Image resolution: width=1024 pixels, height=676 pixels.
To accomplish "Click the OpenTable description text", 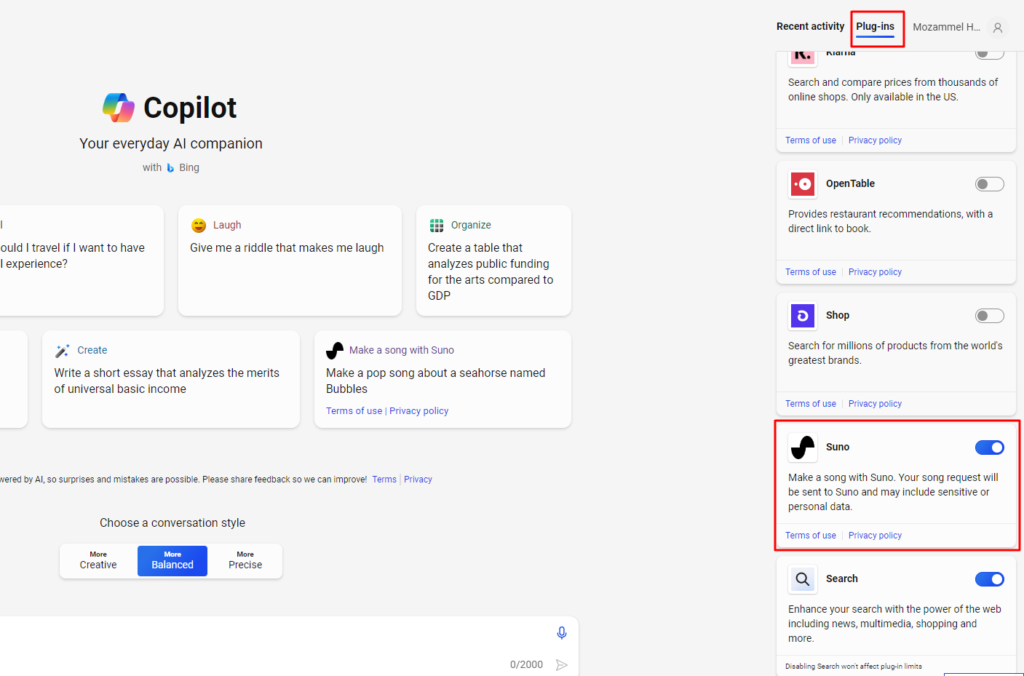I will click(890, 222).
